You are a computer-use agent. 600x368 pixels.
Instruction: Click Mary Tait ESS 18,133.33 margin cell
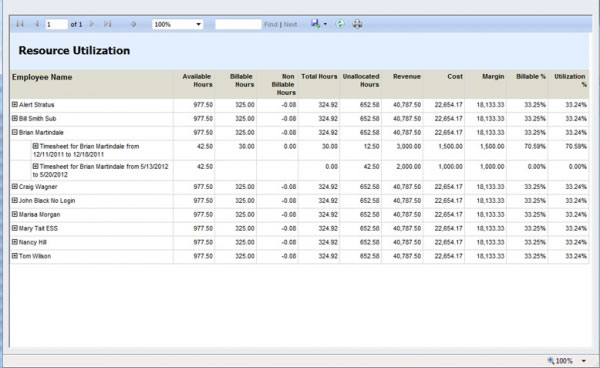tap(490, 228)
